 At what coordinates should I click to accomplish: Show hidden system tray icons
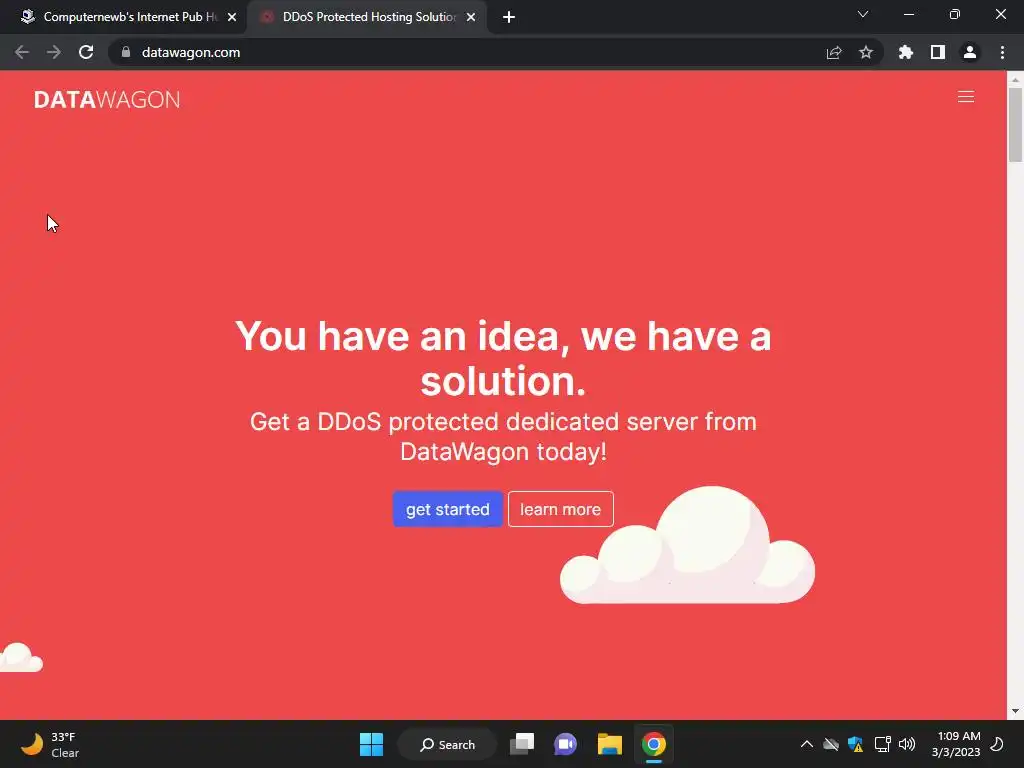(x=807, y=744)
